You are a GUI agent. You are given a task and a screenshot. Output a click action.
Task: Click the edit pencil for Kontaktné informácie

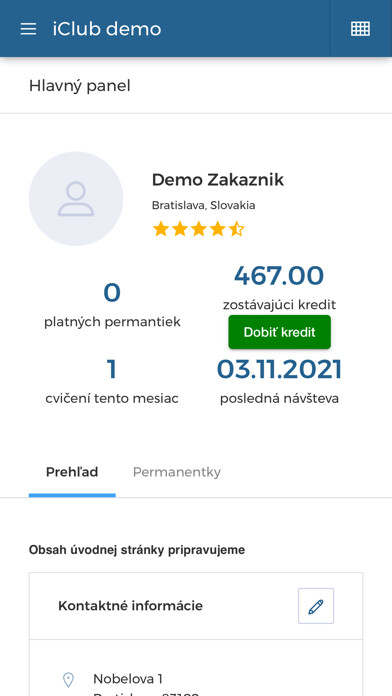pos(316,606)
